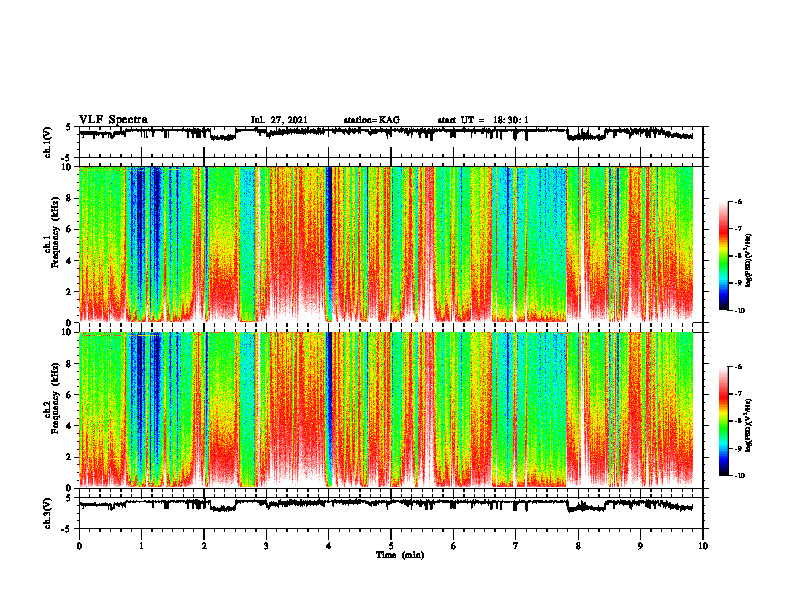Click the time axis tick label "6"
The height and width of the screenshot is (612, 792).
click(454, 546)
